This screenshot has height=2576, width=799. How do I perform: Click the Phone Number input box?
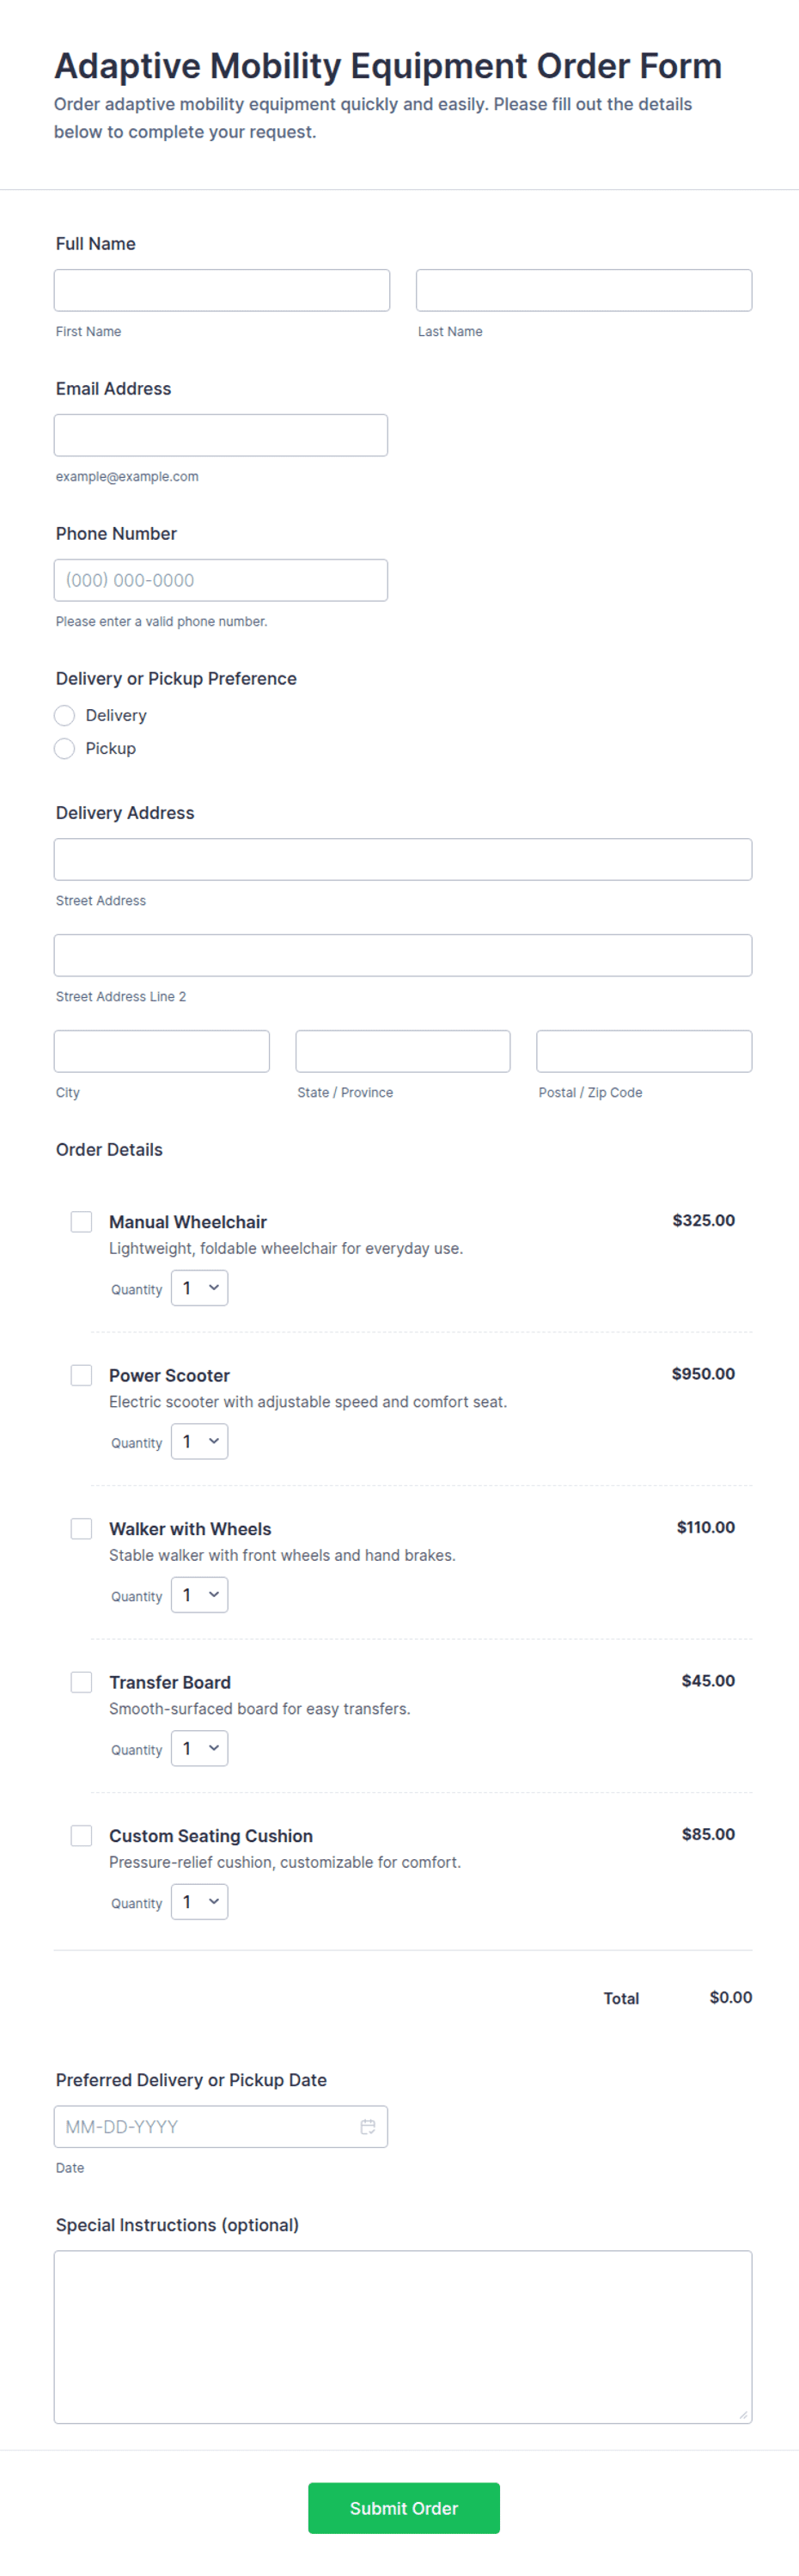(221, 580)
